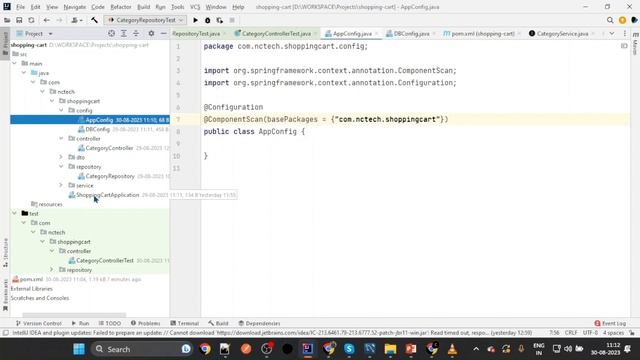The height and width of the screenshot is (360, 640).
Task: Hide the Project panel with minus icon
Action: point(163,33)
